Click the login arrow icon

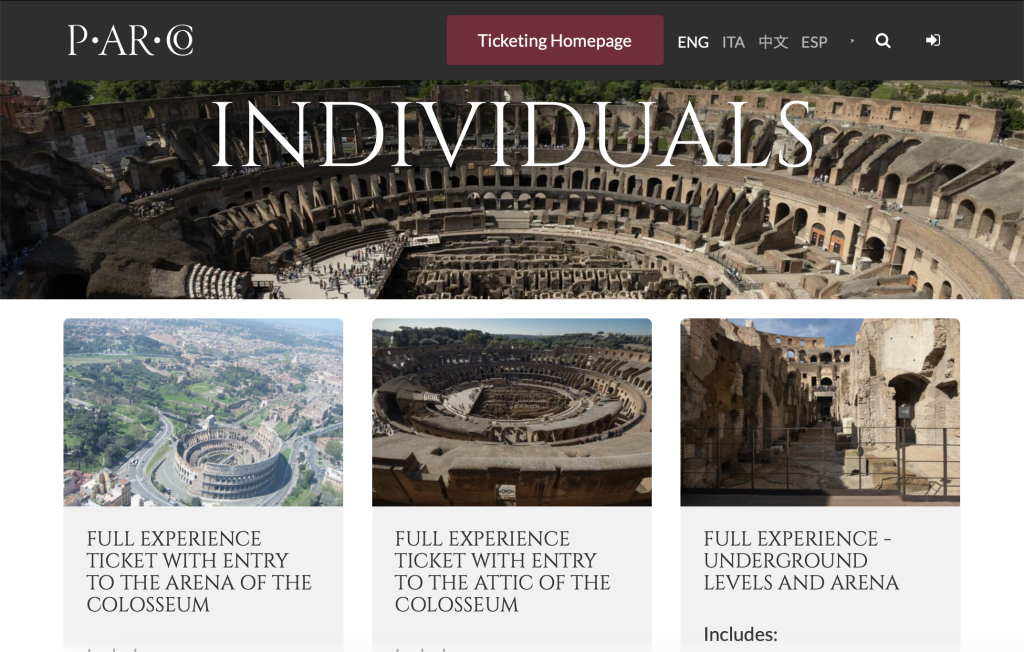pyautogui.click(x=933, y=41)
